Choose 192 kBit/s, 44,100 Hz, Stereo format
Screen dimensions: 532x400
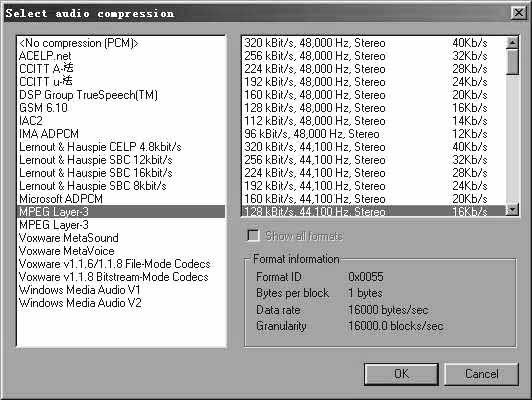[x=374, y=186]
